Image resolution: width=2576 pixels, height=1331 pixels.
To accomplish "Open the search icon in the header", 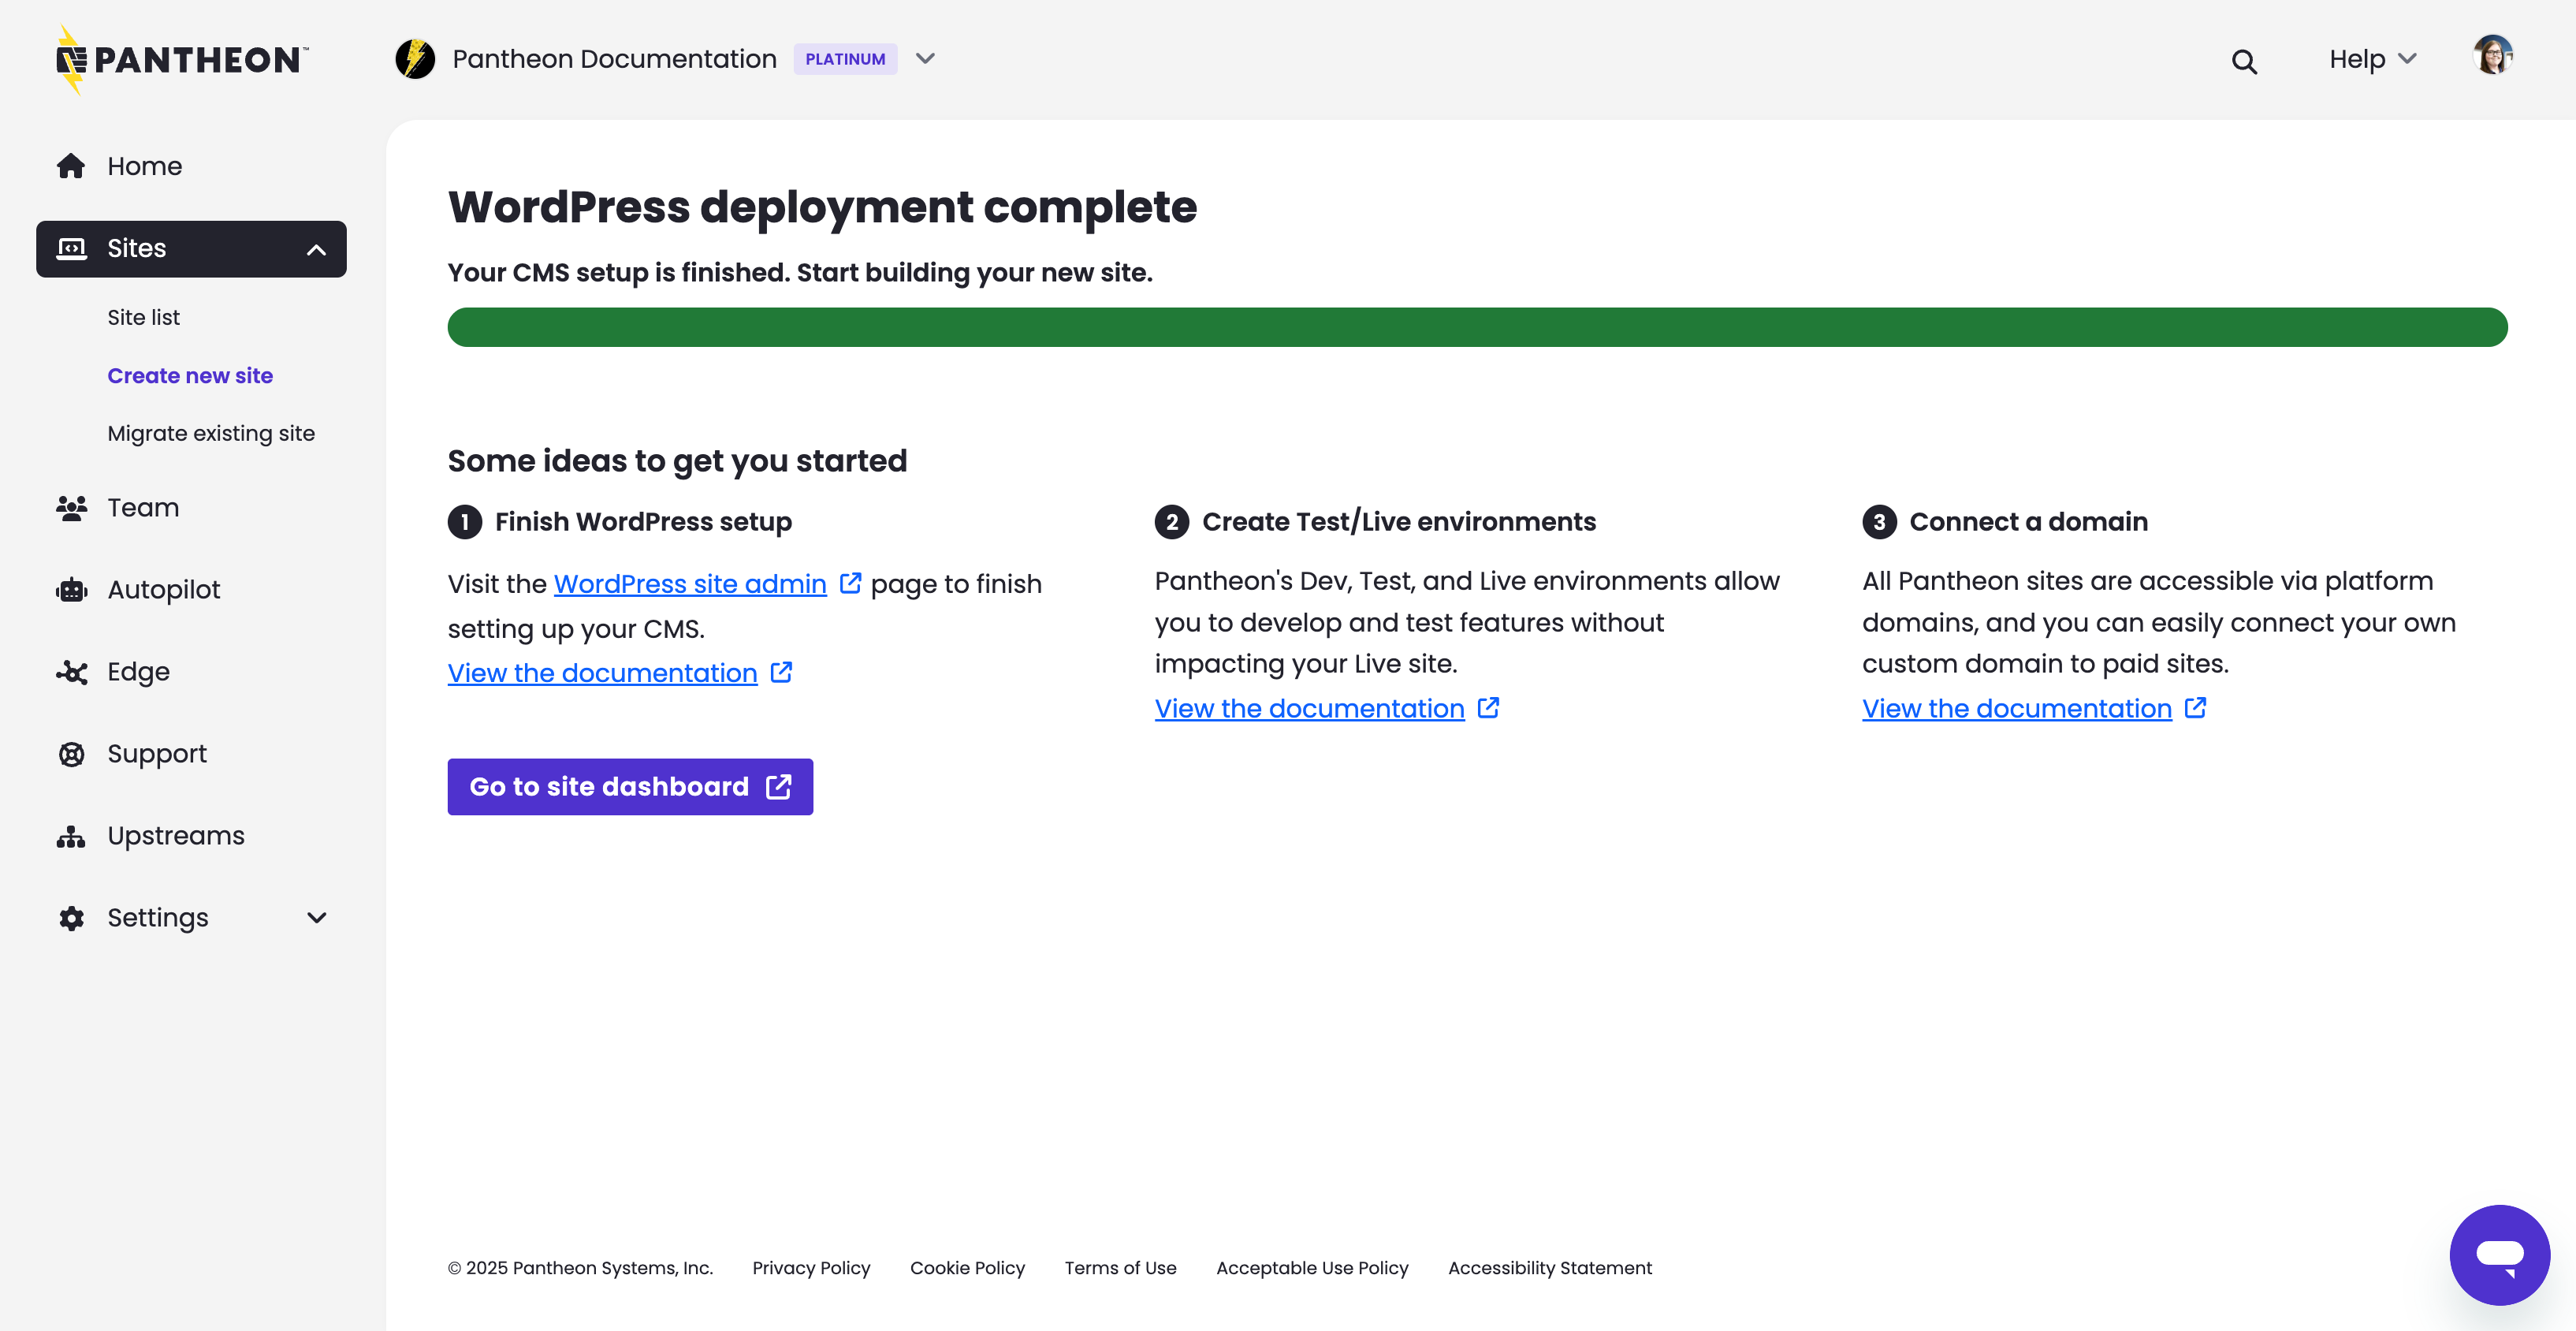I will [x=2243, y=60].
